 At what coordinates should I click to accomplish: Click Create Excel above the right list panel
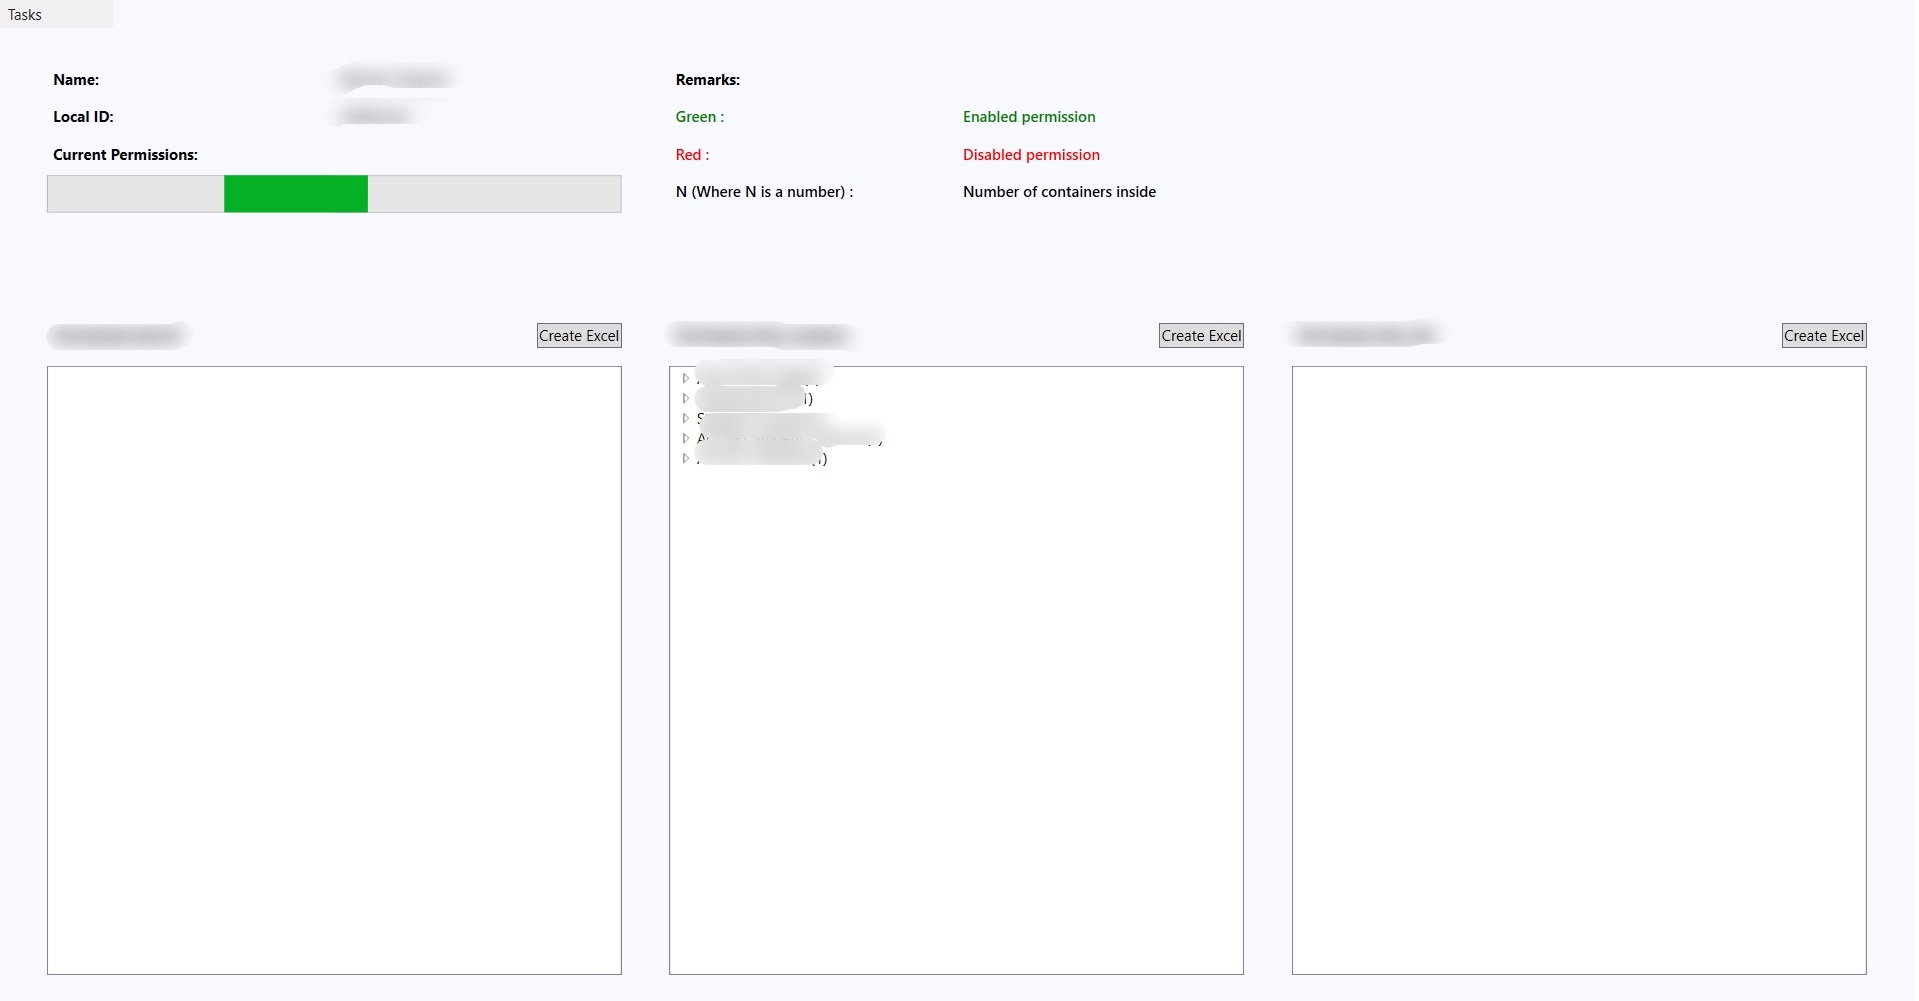[x=1823, y=336]
